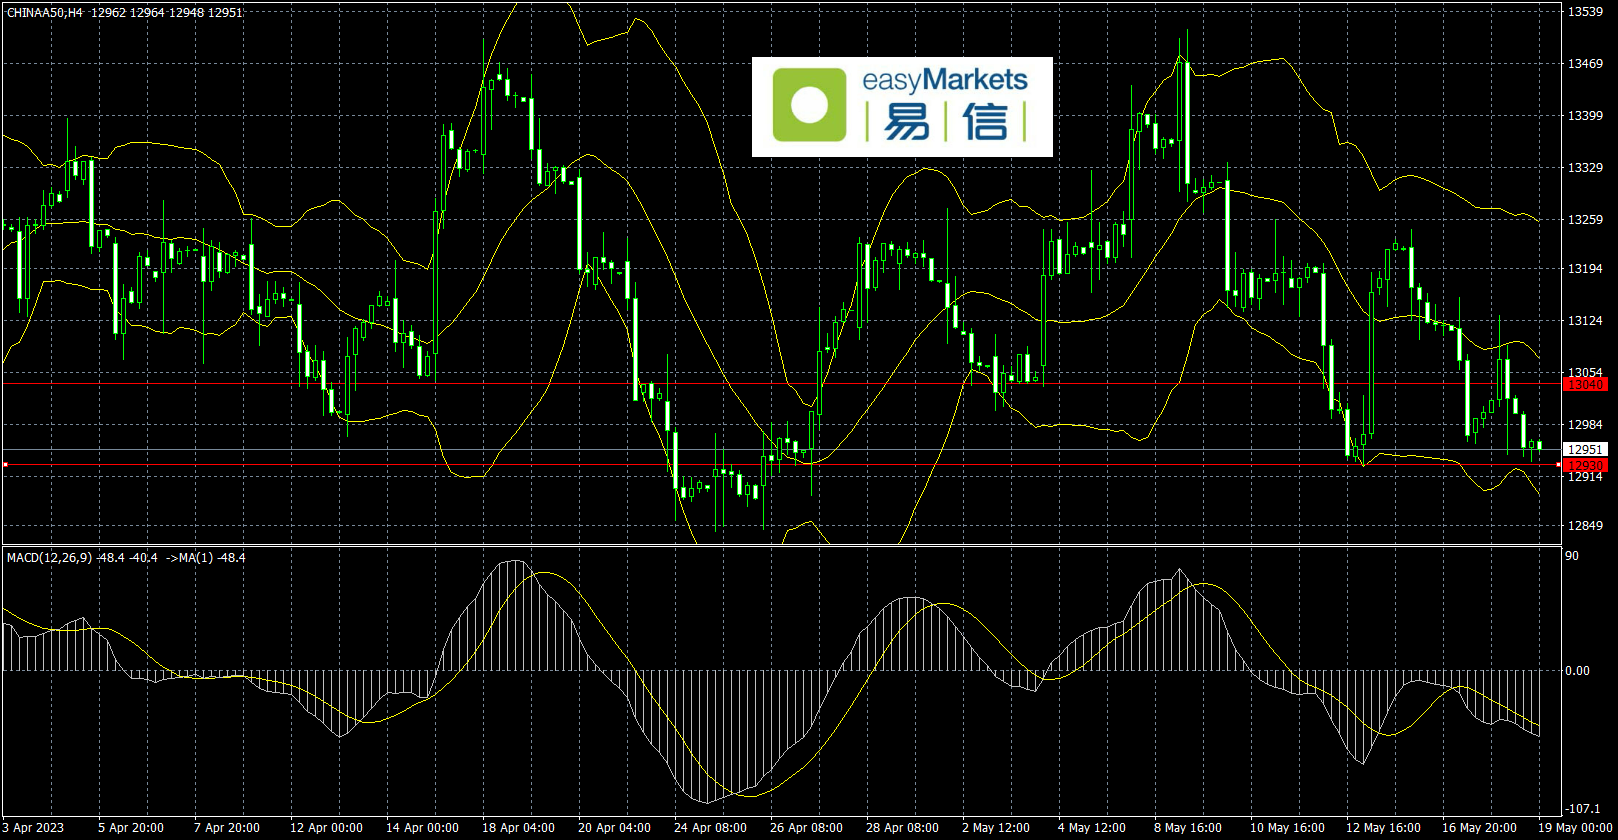Click the MACD scale value 0.00
Screen dimensions: 1618x840
pyautogui.click(x=1577, y=671)
